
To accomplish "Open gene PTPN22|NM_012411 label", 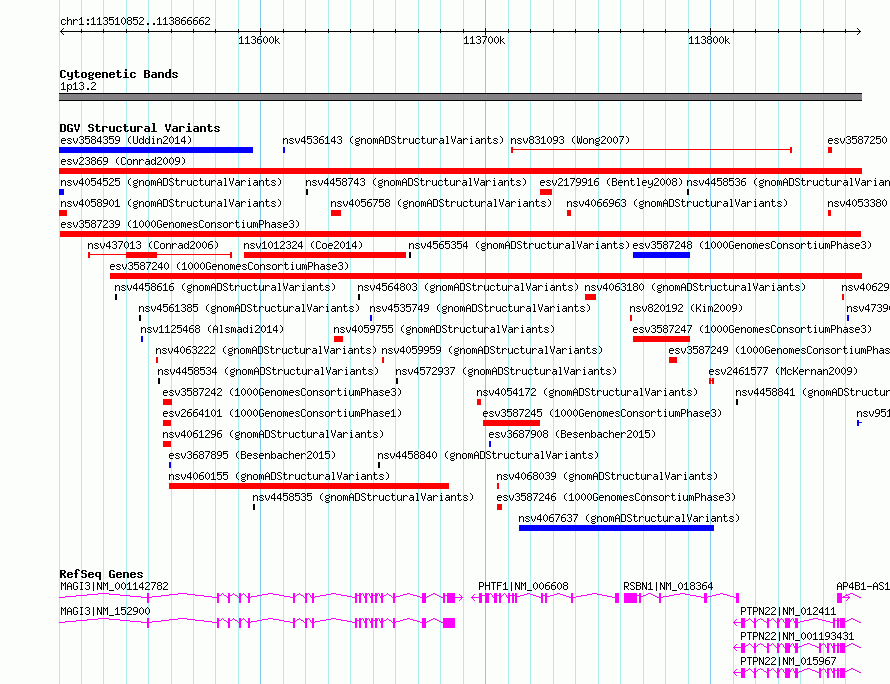I will (x=788, y=611).
